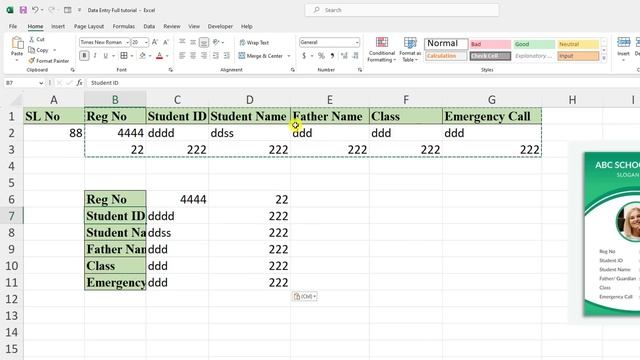The width and height of the screenshot is (640, 360).
Task: Apply Percent Style format
Action: coord(321,55)
